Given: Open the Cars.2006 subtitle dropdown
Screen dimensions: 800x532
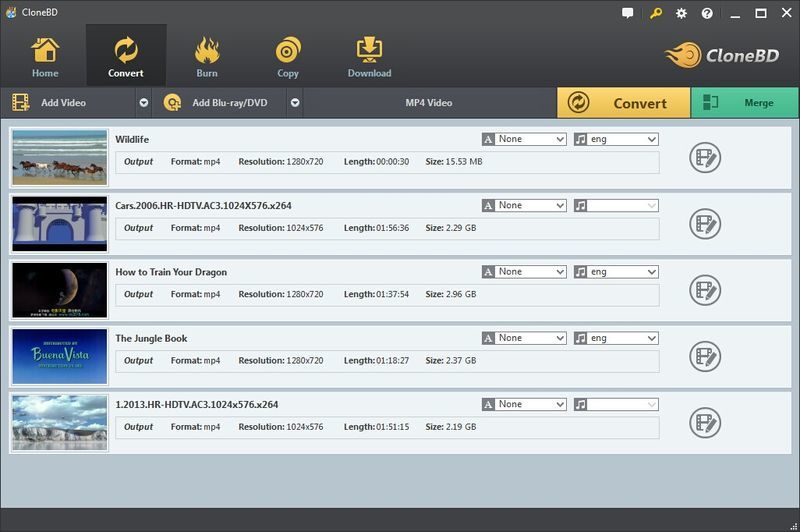Looking at the screenshot, I should click(x=531, y=206).
